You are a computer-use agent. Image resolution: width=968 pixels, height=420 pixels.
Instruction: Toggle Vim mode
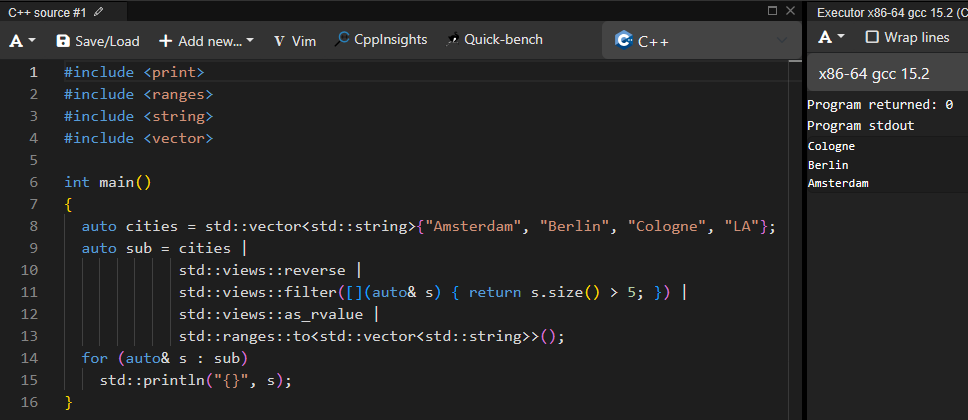click(x=294, y=41)
